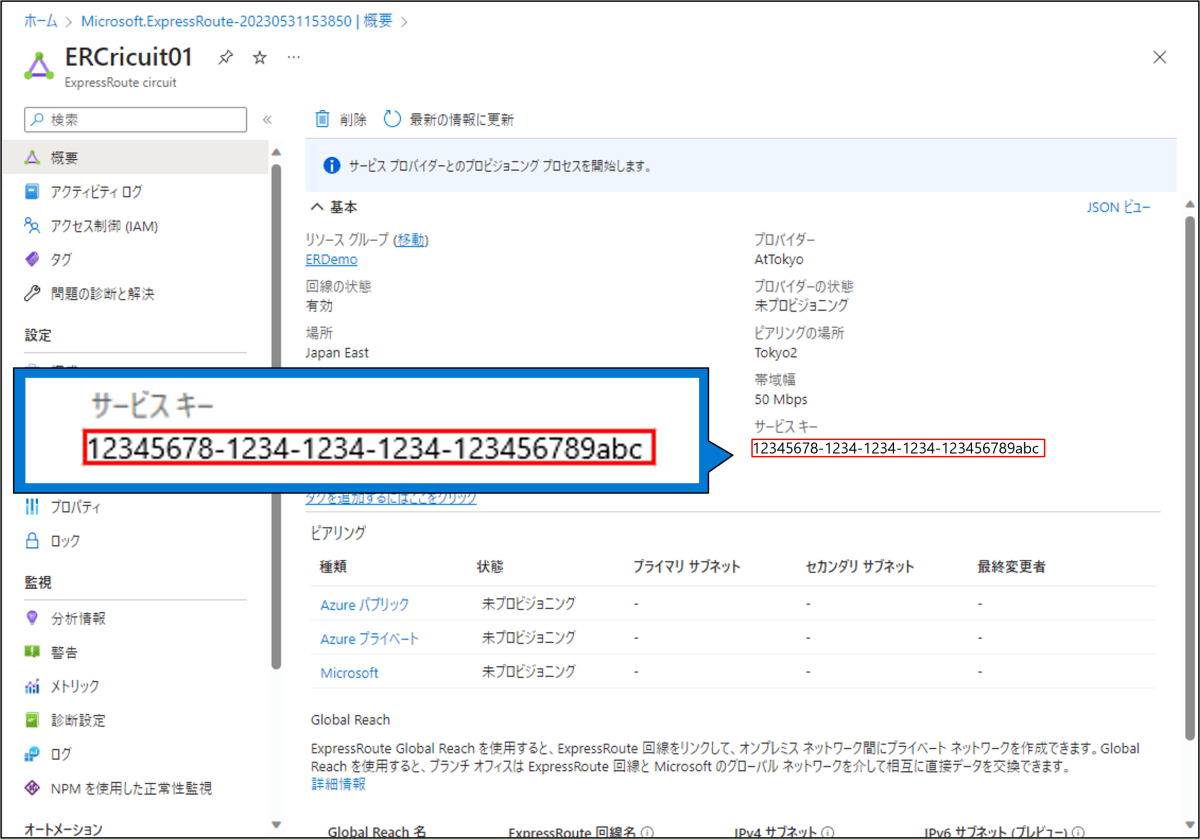Click the 削除 trash toolbar button
This screenshot has width=1200, height=839.
[x=341, y=119]
